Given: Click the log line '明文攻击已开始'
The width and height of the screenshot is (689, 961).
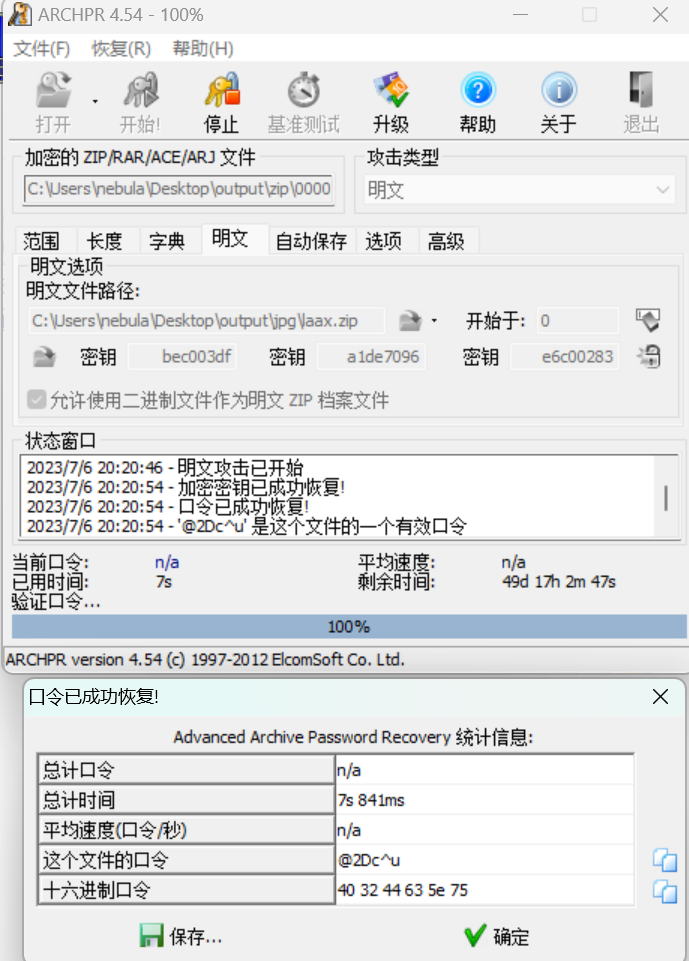Looking at the screenshot, I should 165,468.
